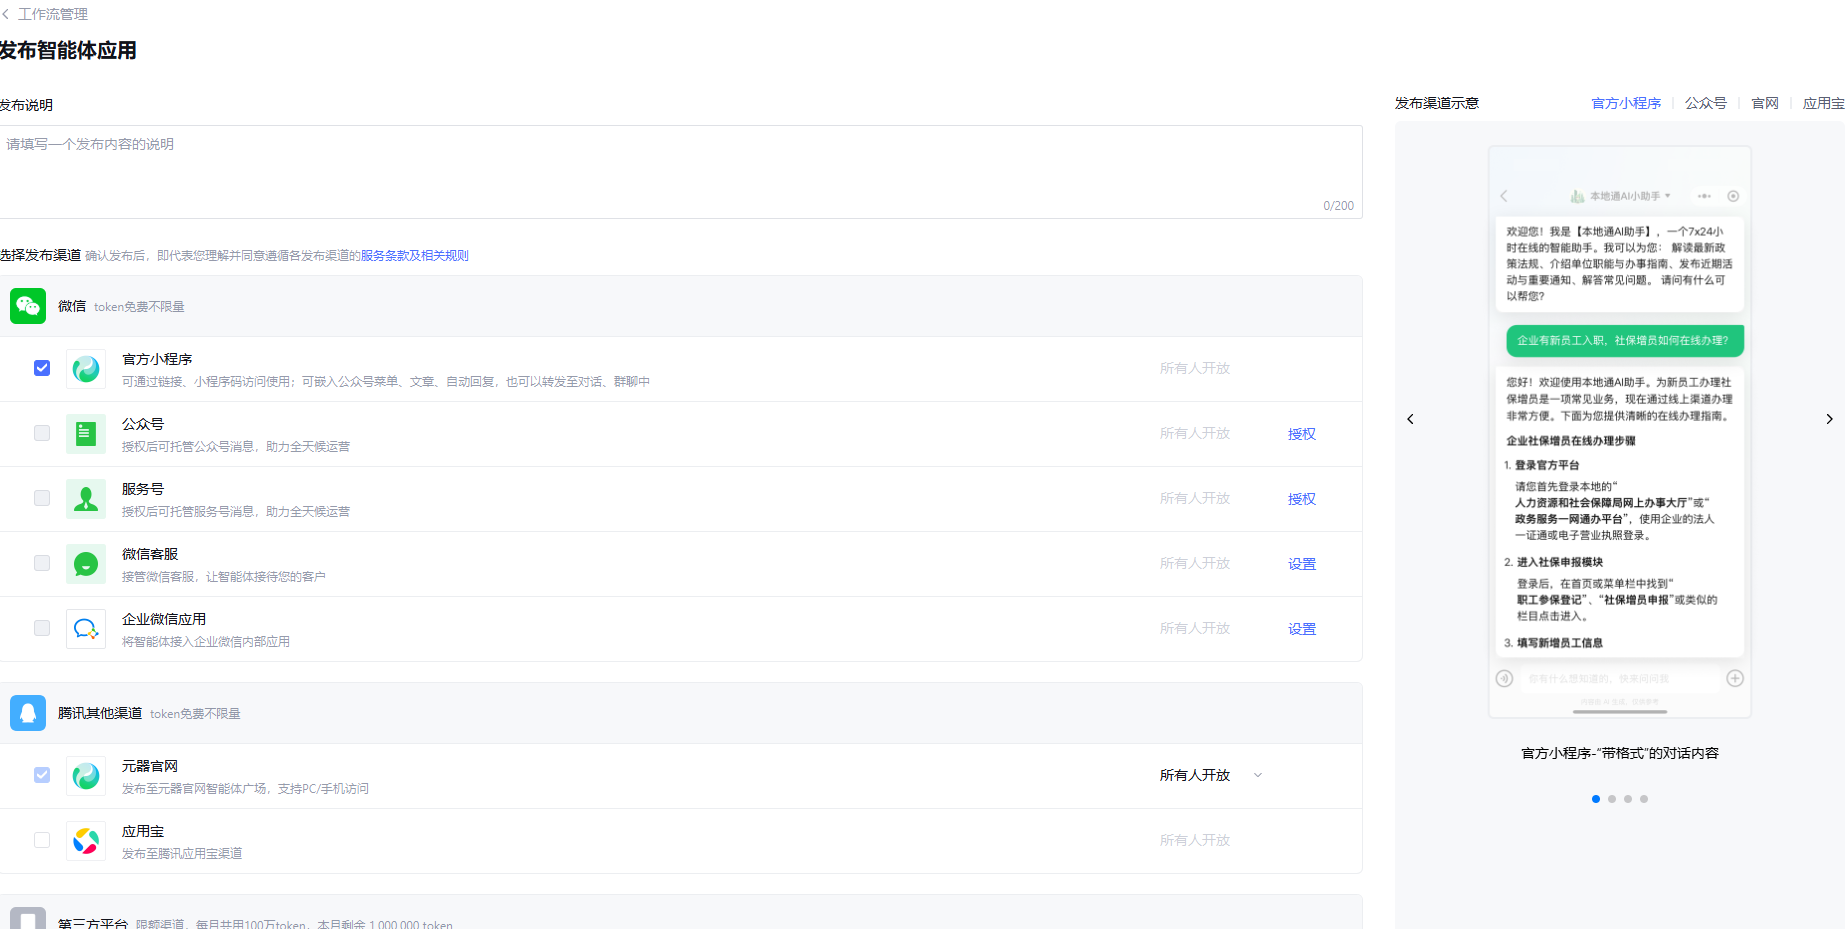Click the 应用宝 colorful icon

coord(86,841)
